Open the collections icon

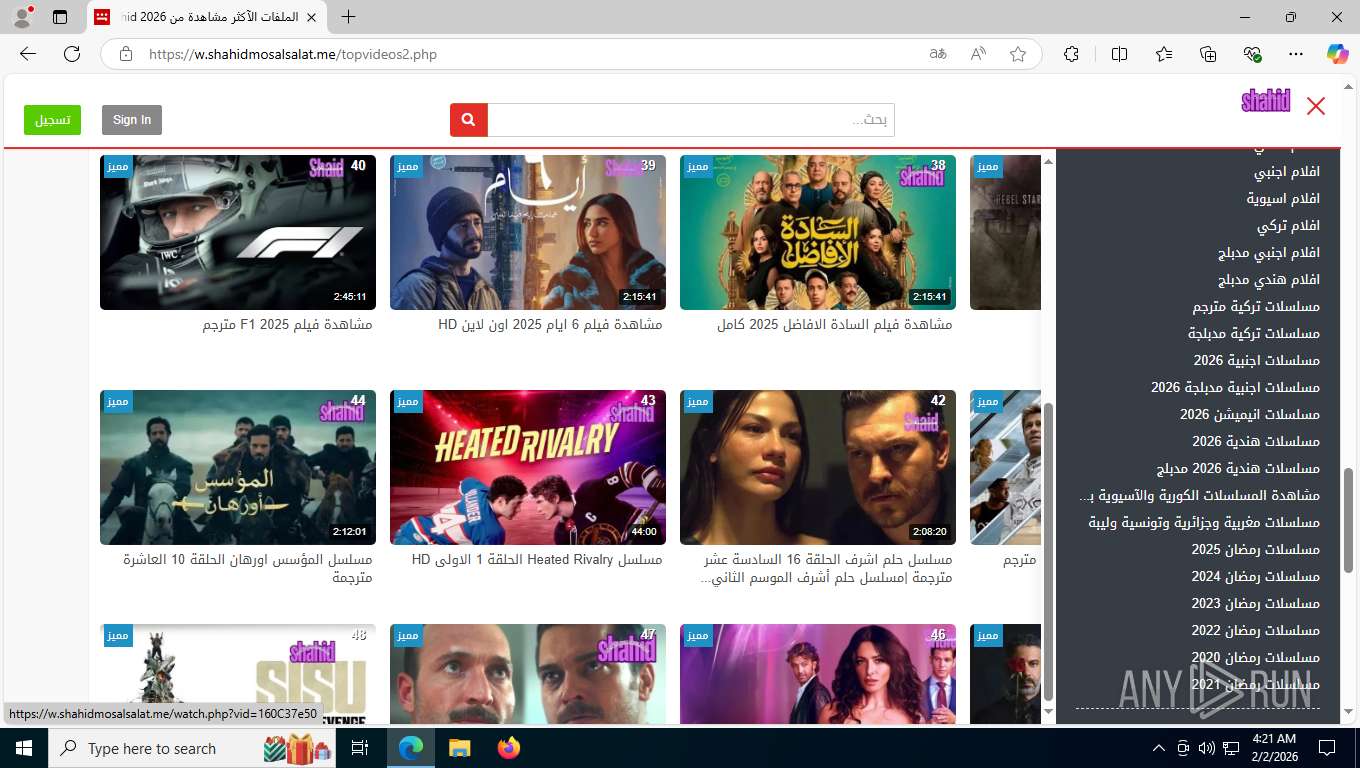click(x=1208, y=54)
